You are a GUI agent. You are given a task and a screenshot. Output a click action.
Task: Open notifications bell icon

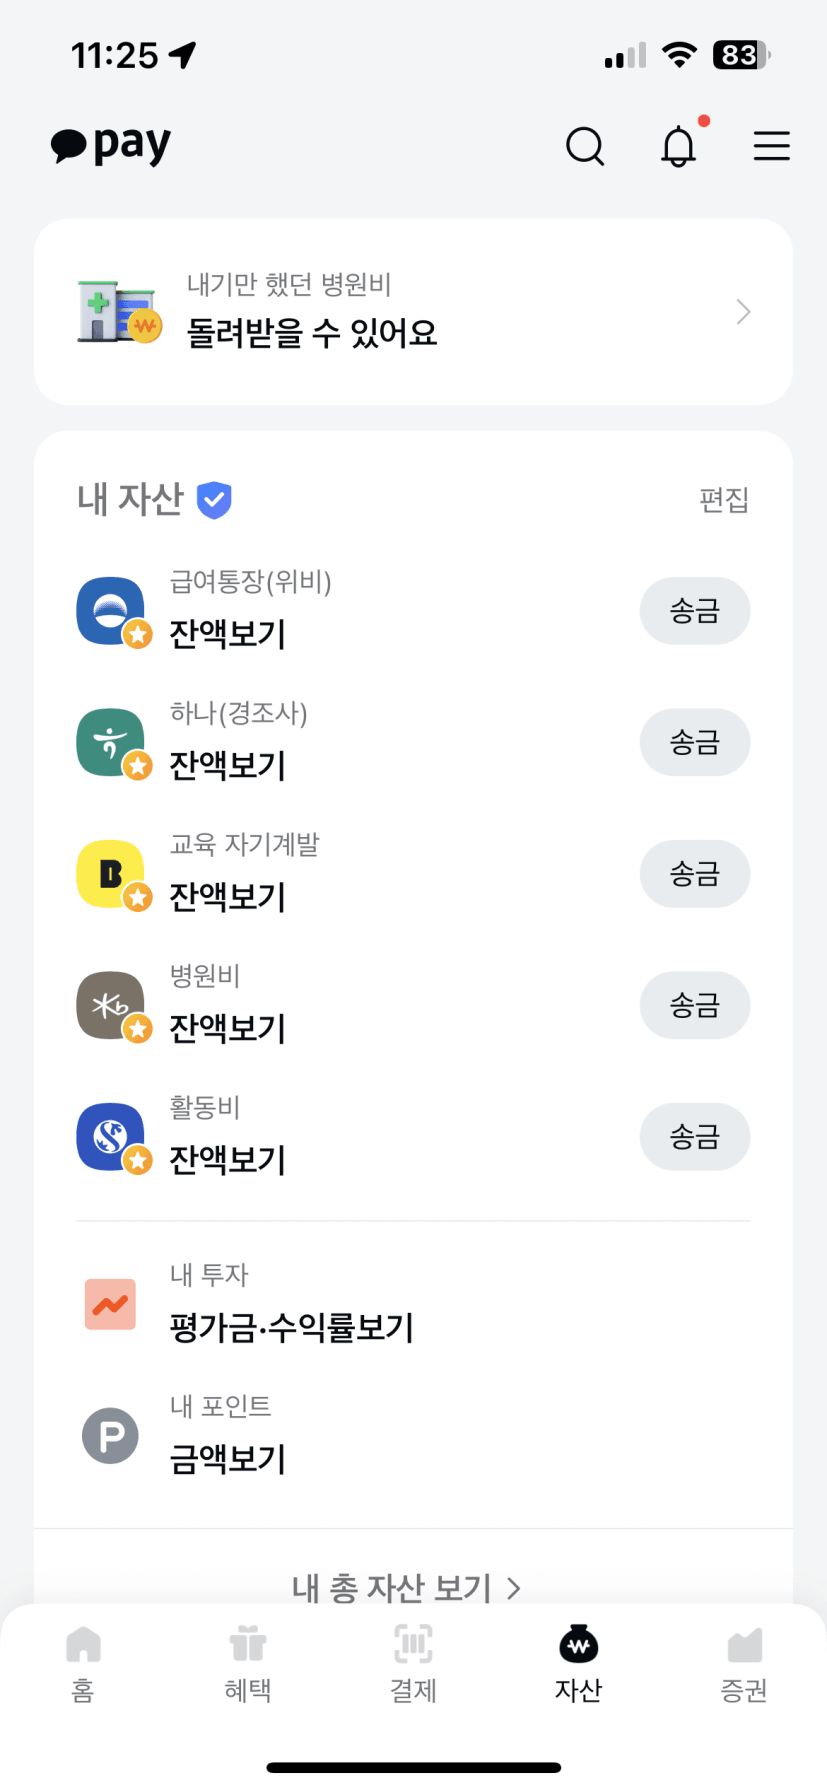[679, 146]
